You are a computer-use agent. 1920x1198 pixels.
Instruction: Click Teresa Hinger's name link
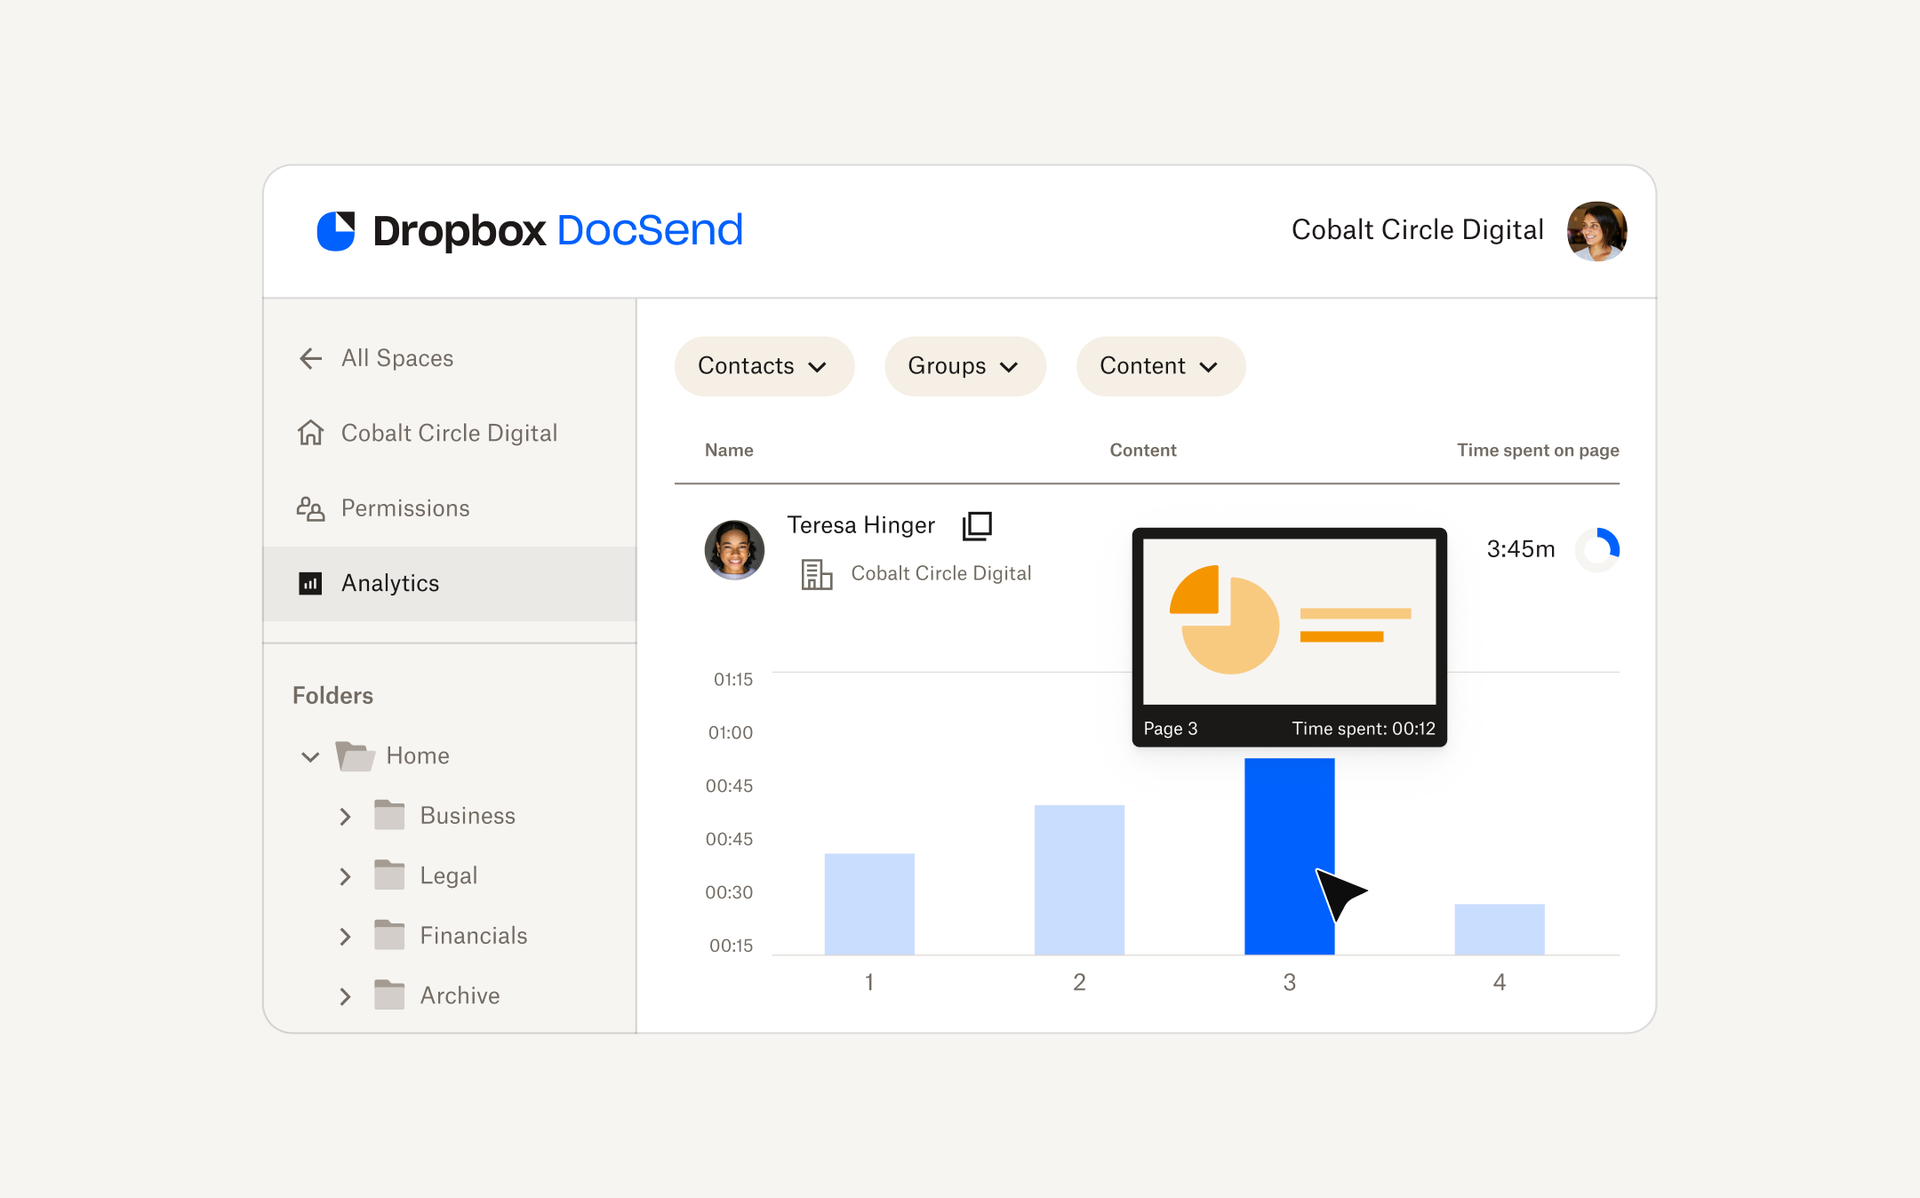[x=861, y=525]
